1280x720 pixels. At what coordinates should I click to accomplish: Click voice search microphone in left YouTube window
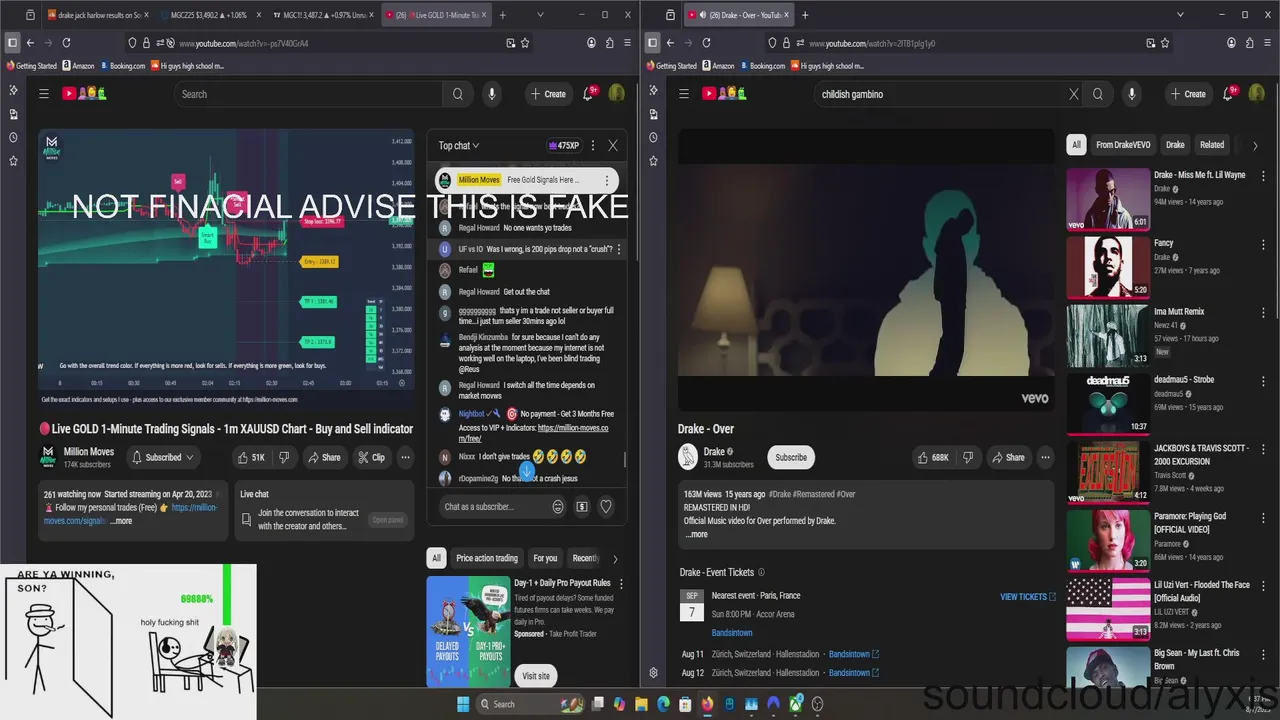click(x=491, y=94)
